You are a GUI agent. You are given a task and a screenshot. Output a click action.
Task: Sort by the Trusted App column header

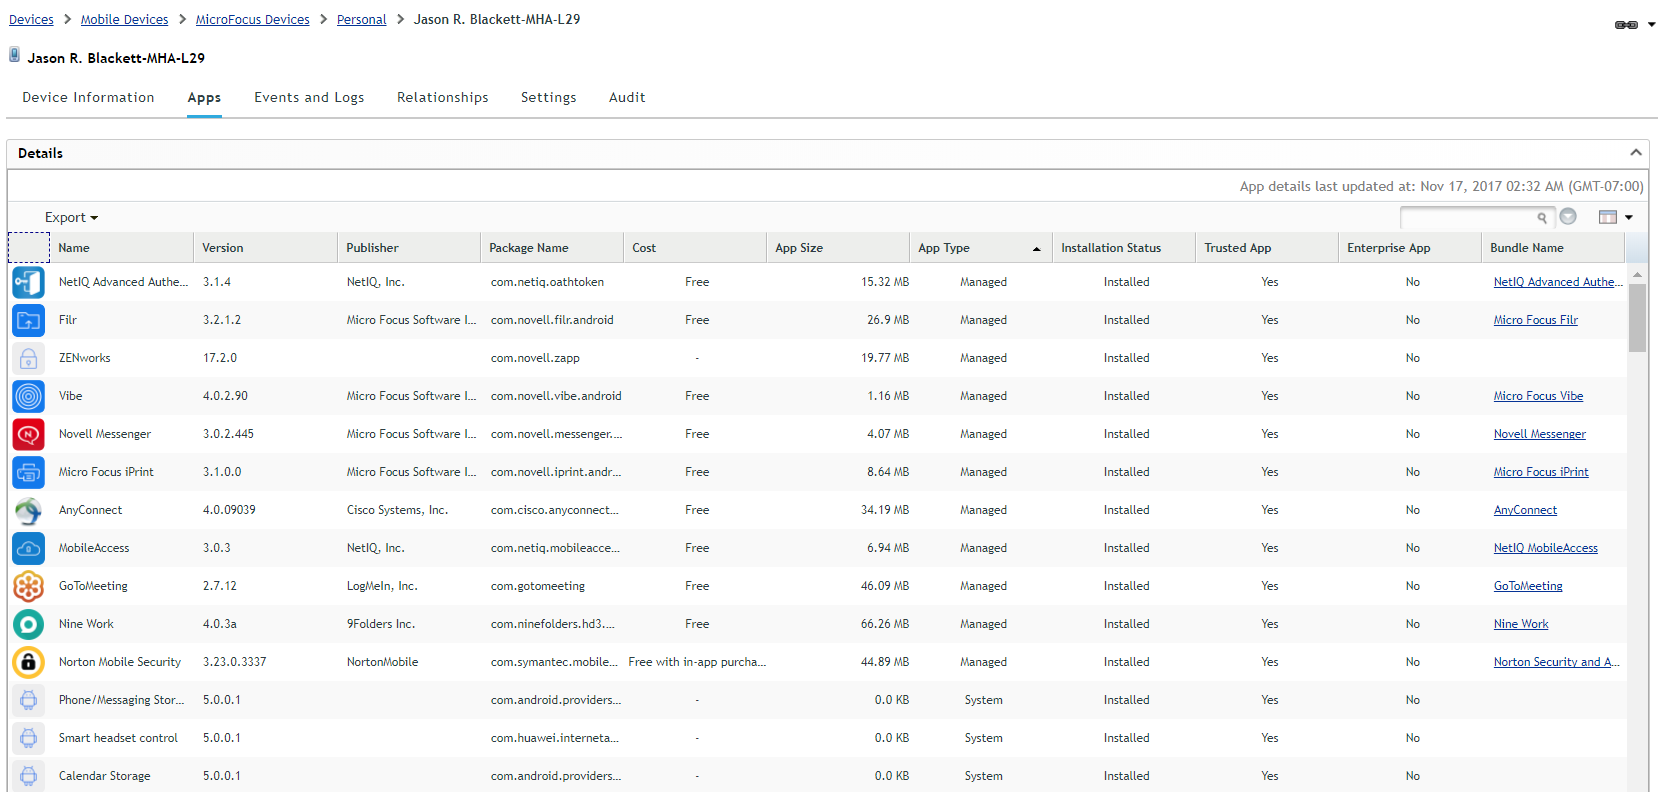(1267, 248)
